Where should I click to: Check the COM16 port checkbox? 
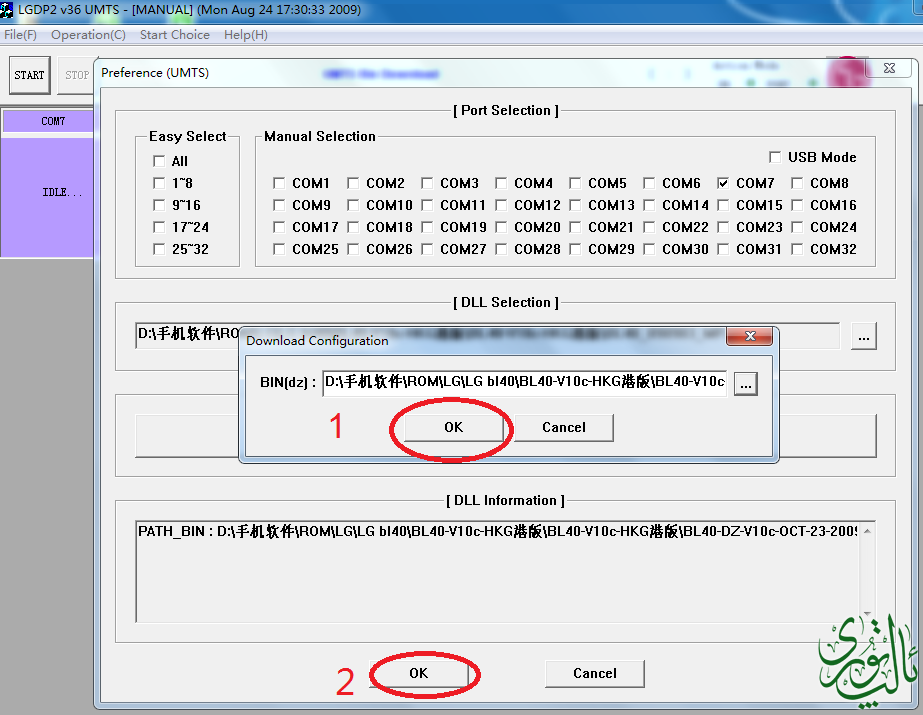pyautogui.click(x=797, y=205)
